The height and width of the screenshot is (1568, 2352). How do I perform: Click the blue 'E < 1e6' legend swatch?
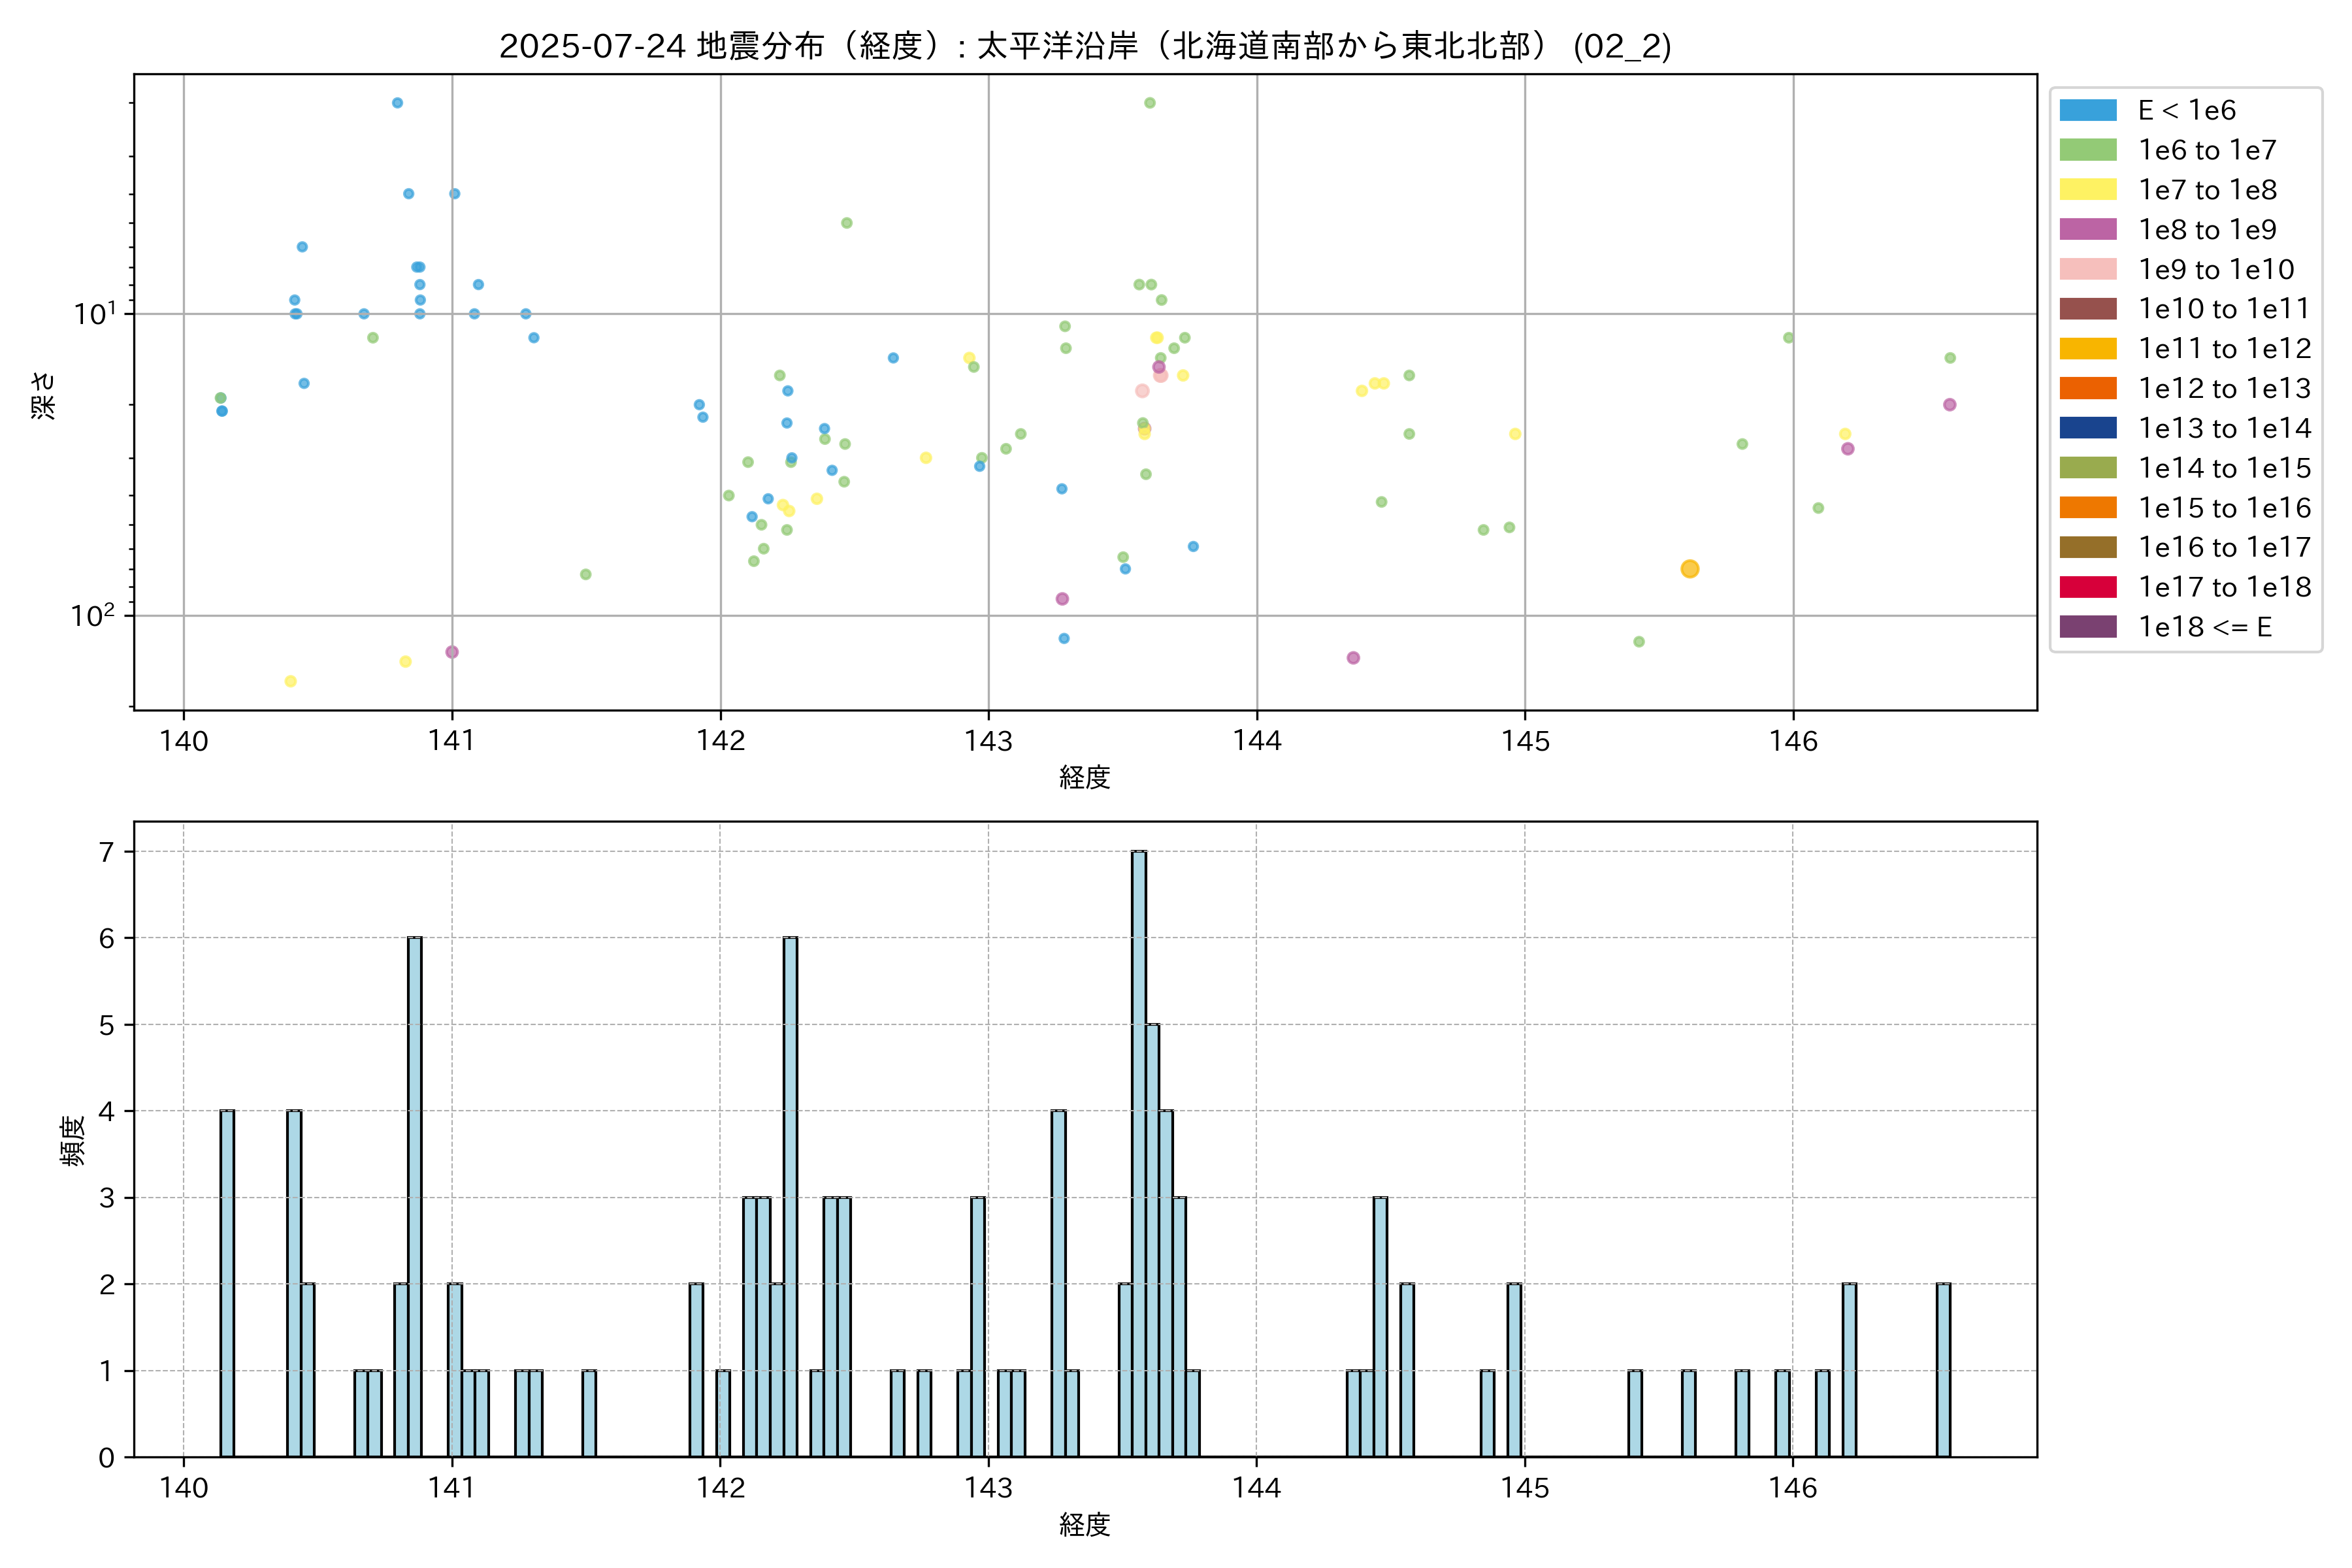tap(2087, 110)
